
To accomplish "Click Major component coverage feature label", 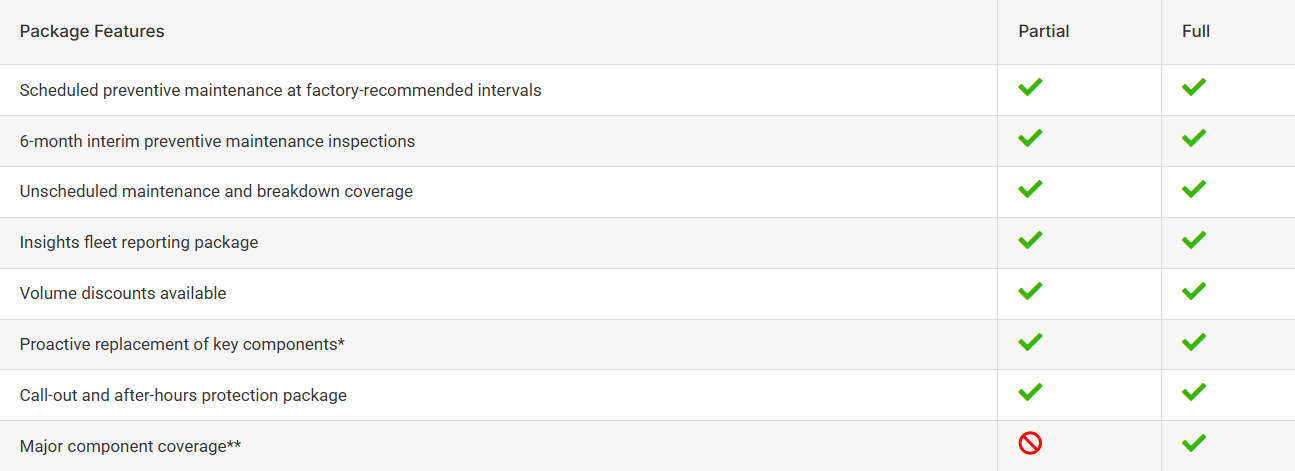I will coord(130,446).
